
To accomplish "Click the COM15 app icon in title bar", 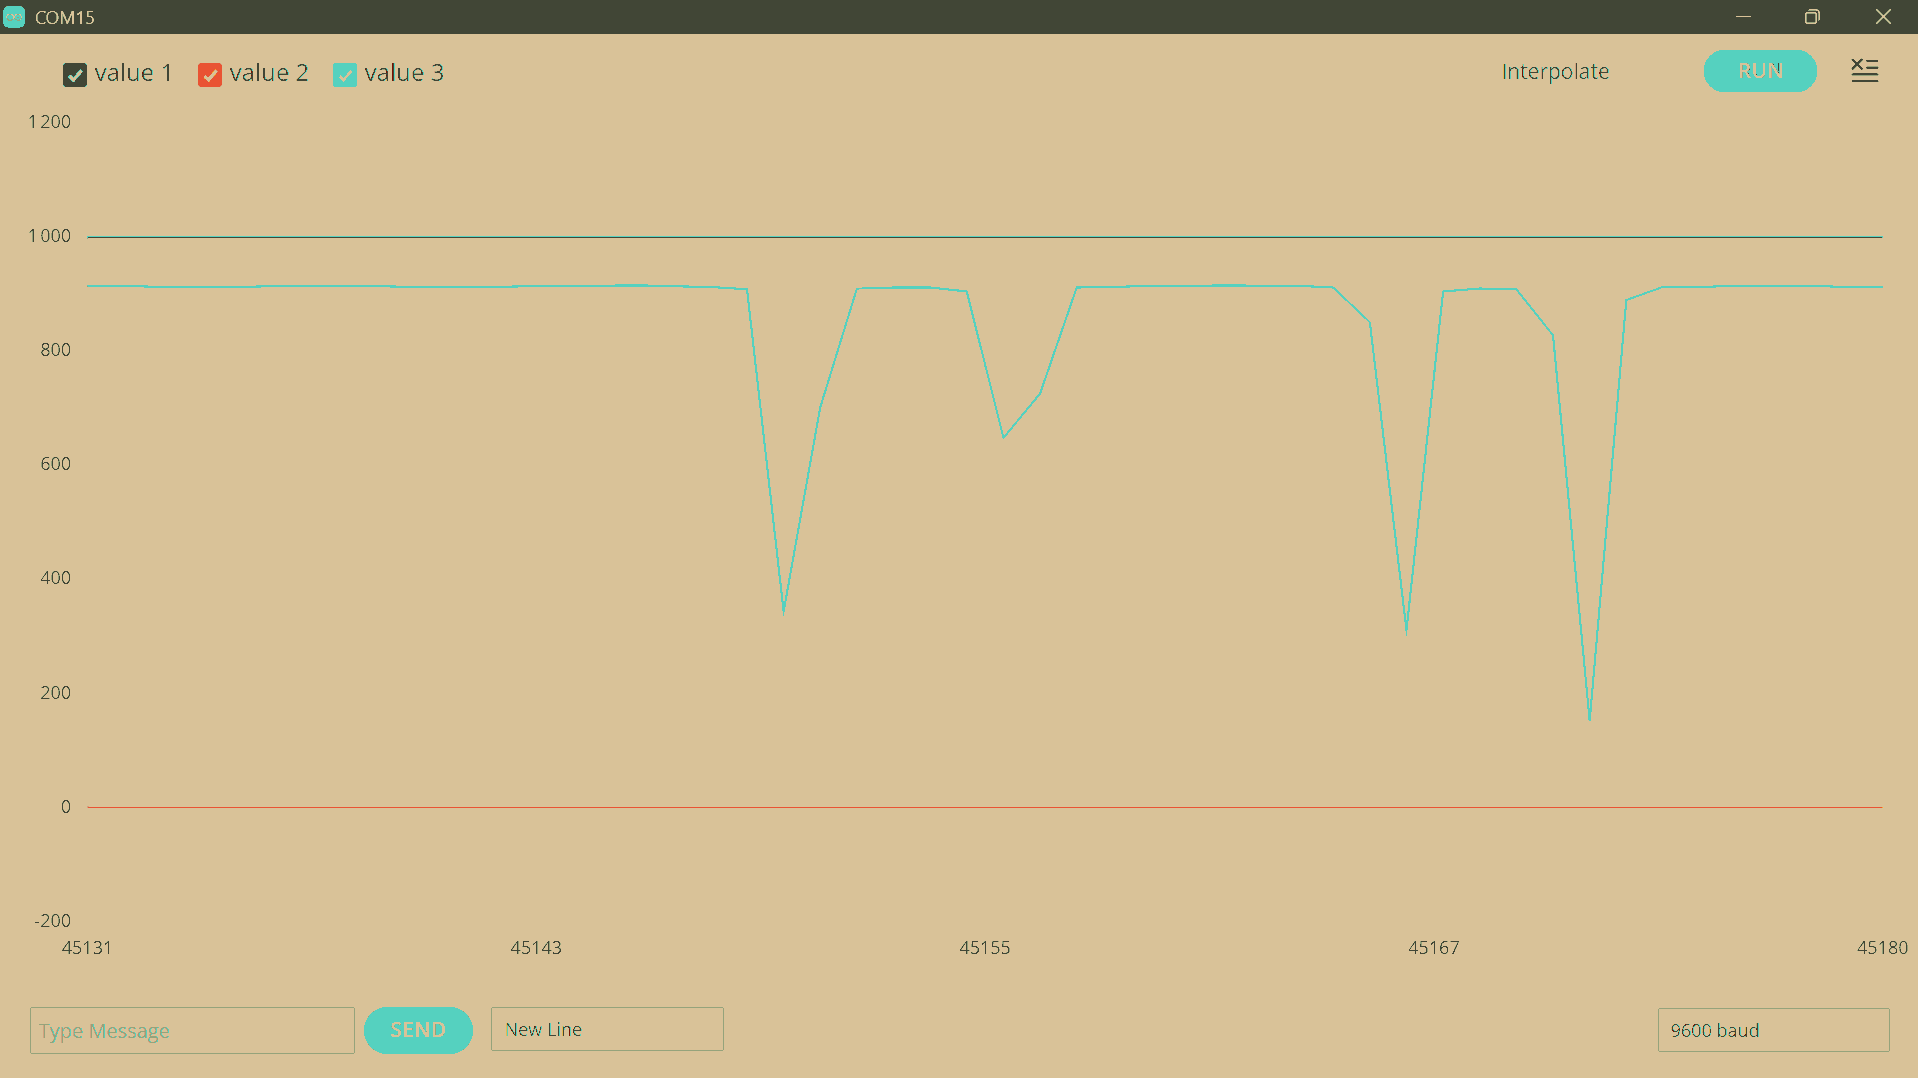I will 14,17.
